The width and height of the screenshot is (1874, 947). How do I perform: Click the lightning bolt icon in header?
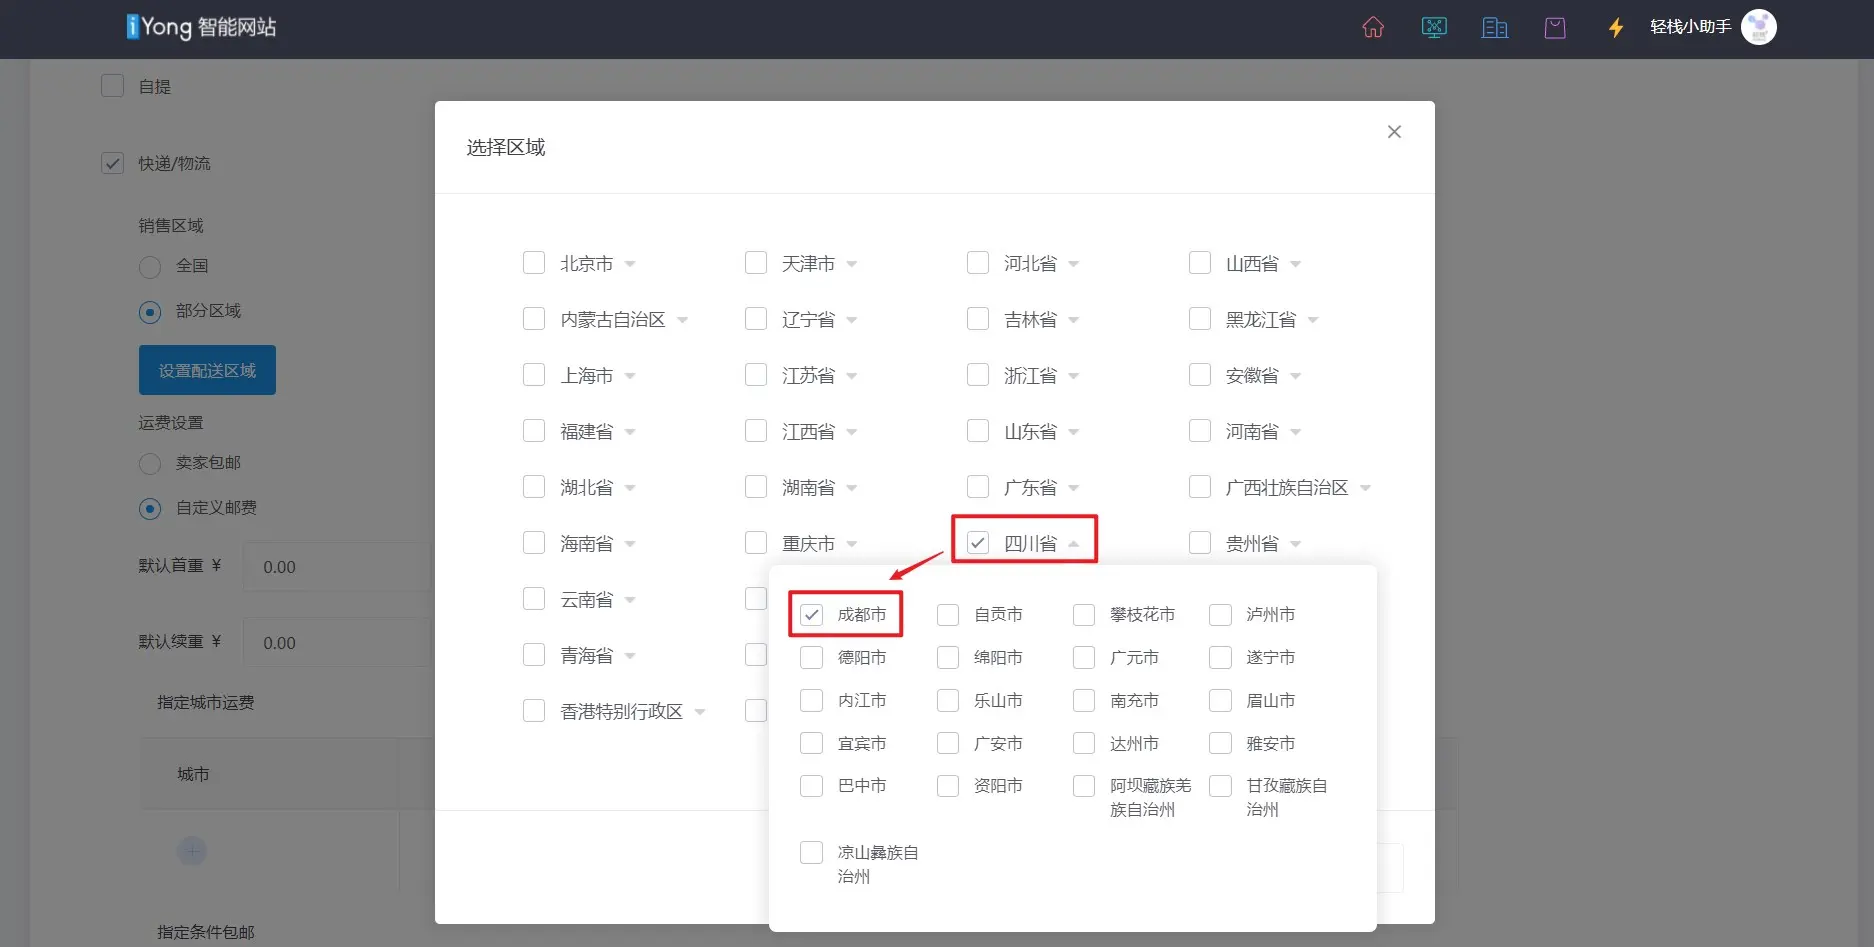1615,27
